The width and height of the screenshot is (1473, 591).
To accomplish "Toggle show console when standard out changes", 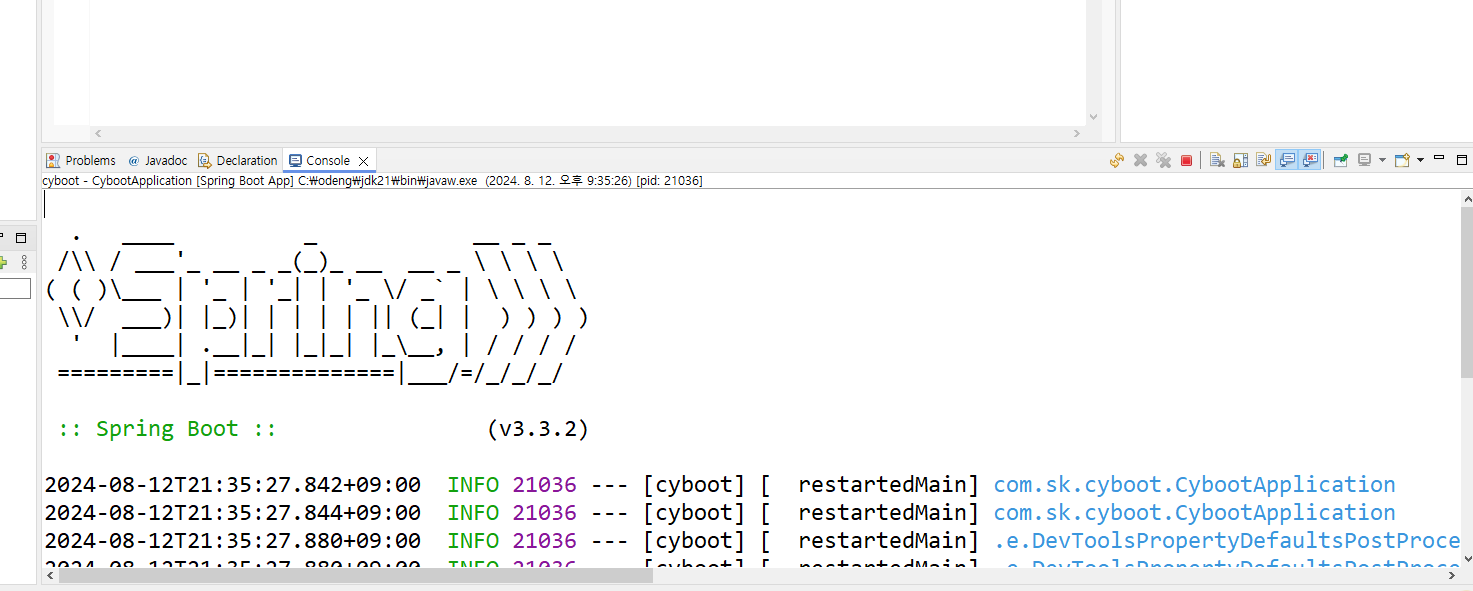I will 1287,160.
